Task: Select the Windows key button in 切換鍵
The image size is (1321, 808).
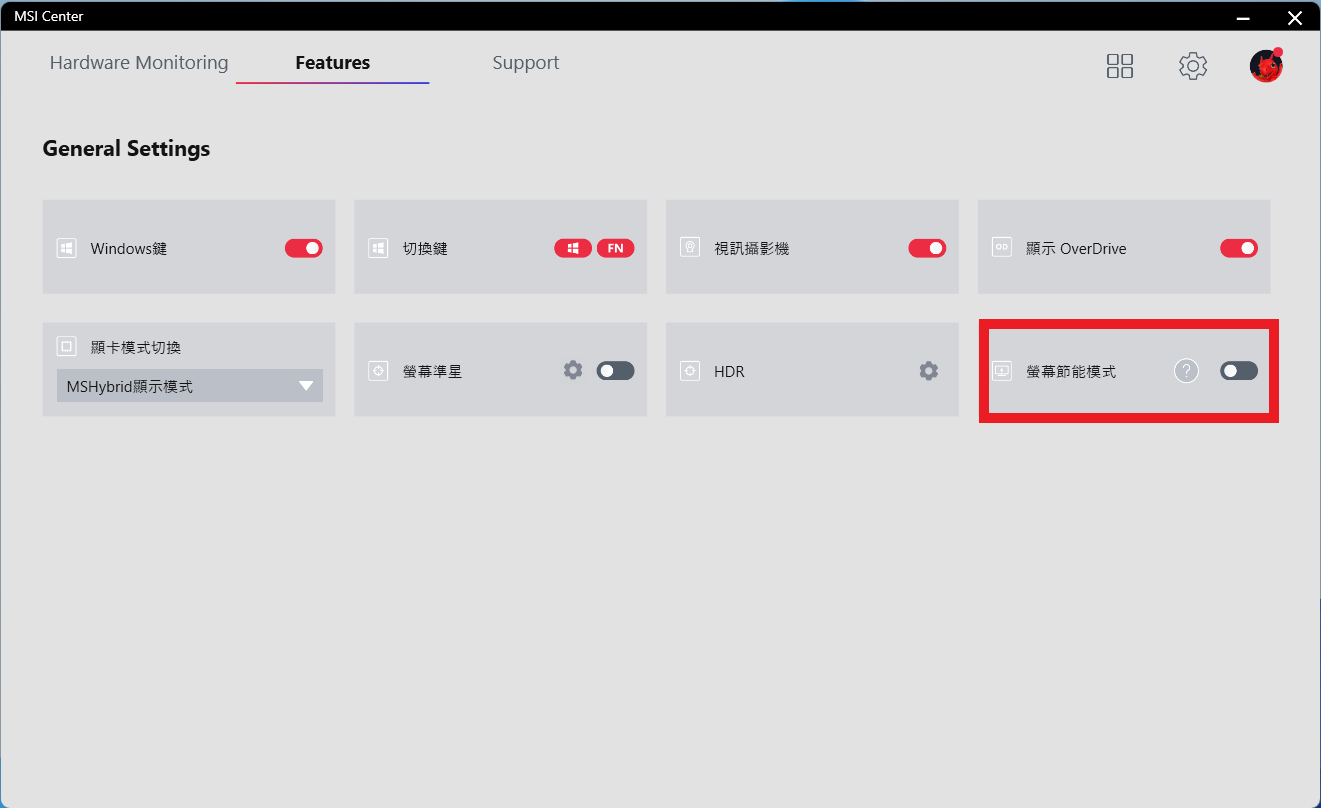Action: click(573, 248)
